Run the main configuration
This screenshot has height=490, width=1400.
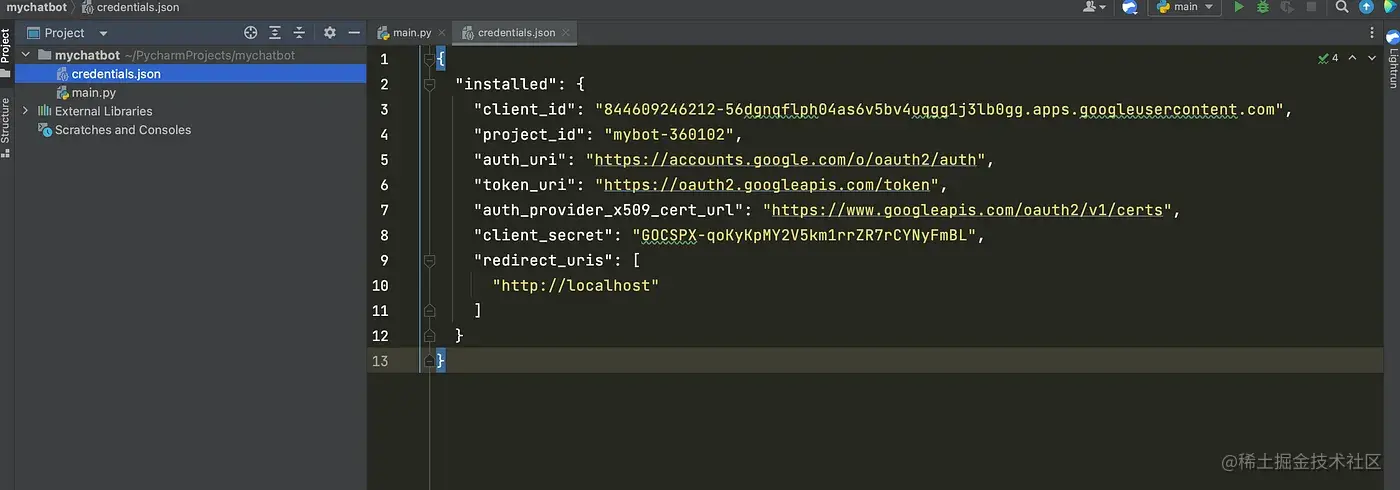[1239, 7]
